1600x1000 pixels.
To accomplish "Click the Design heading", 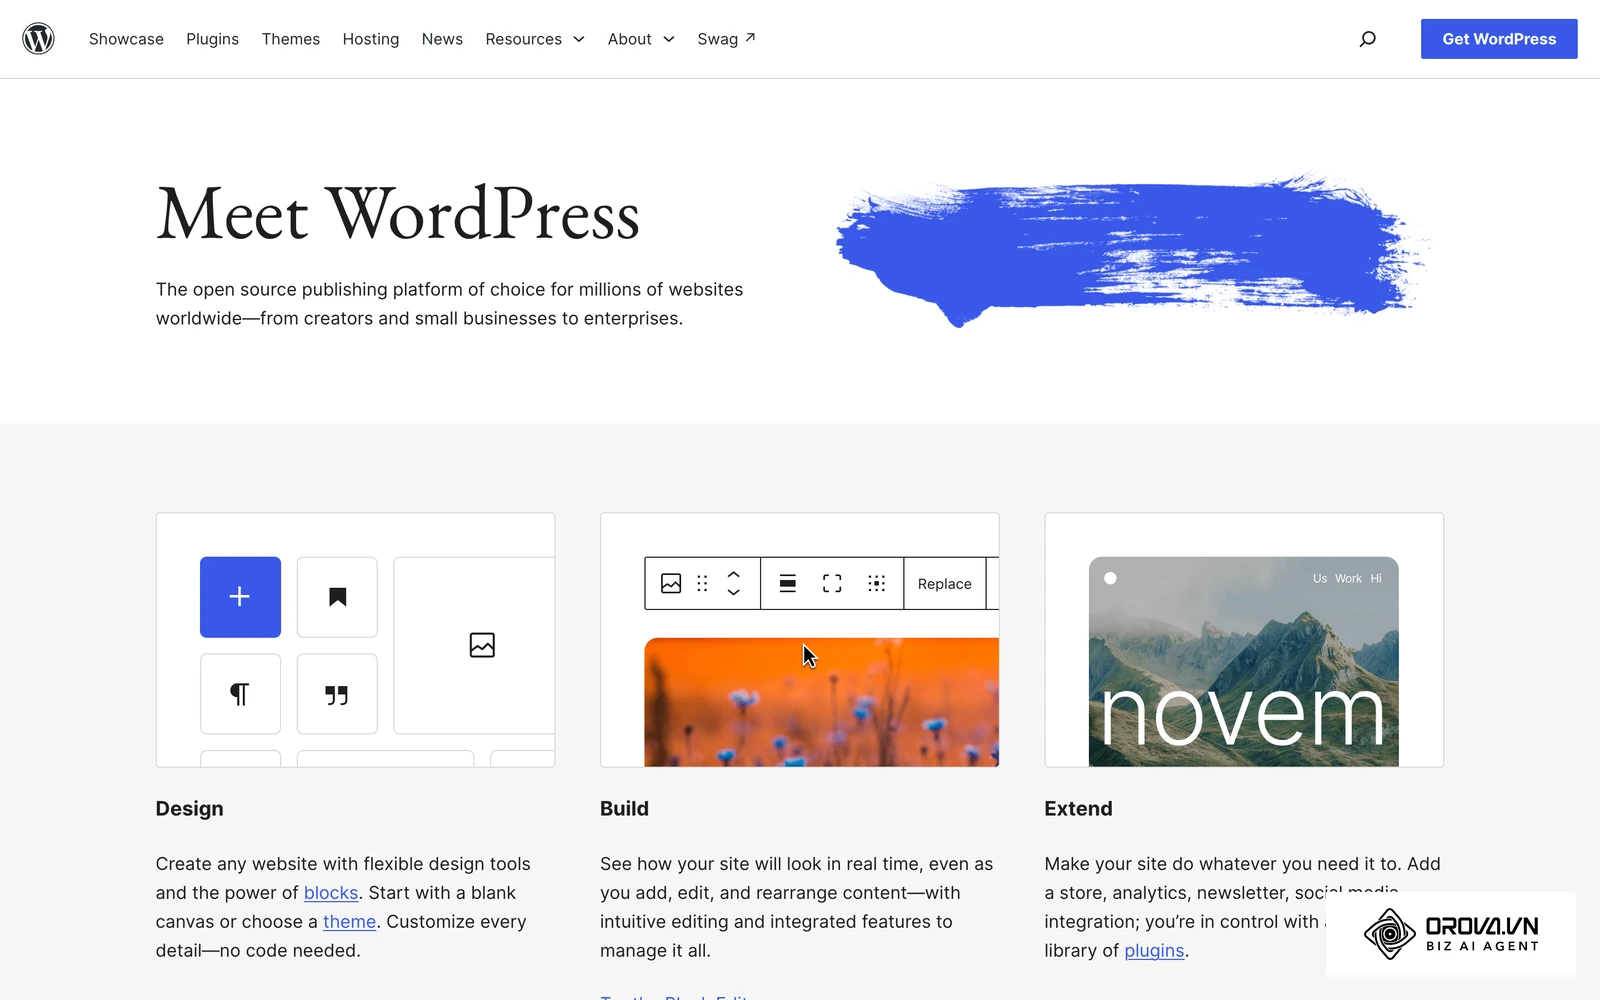I will 189,809.
